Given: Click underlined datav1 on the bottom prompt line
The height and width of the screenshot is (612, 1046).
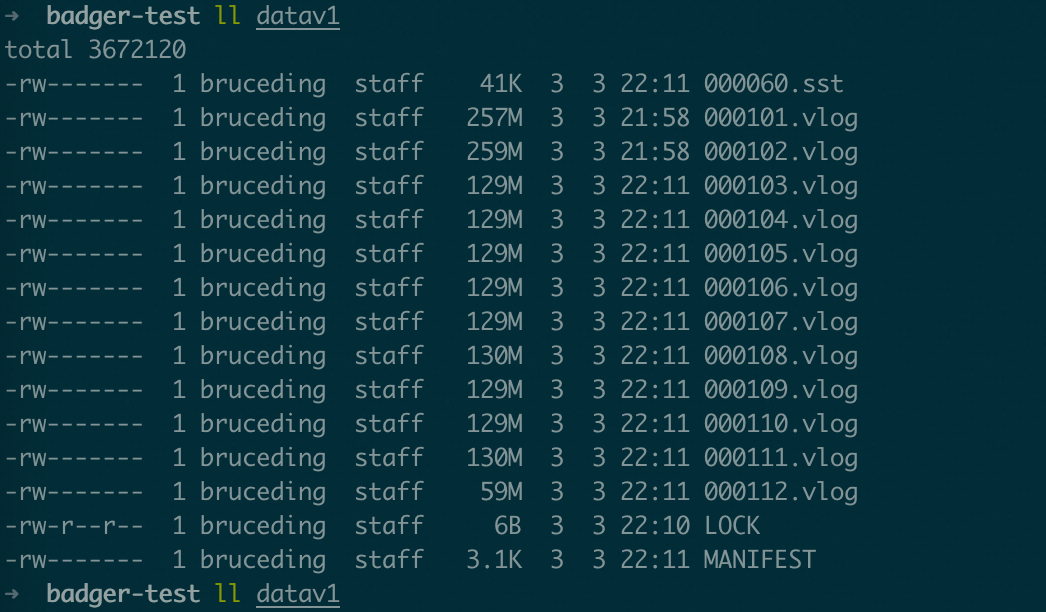Looking at the screenshot, I should tap(298, 594).
